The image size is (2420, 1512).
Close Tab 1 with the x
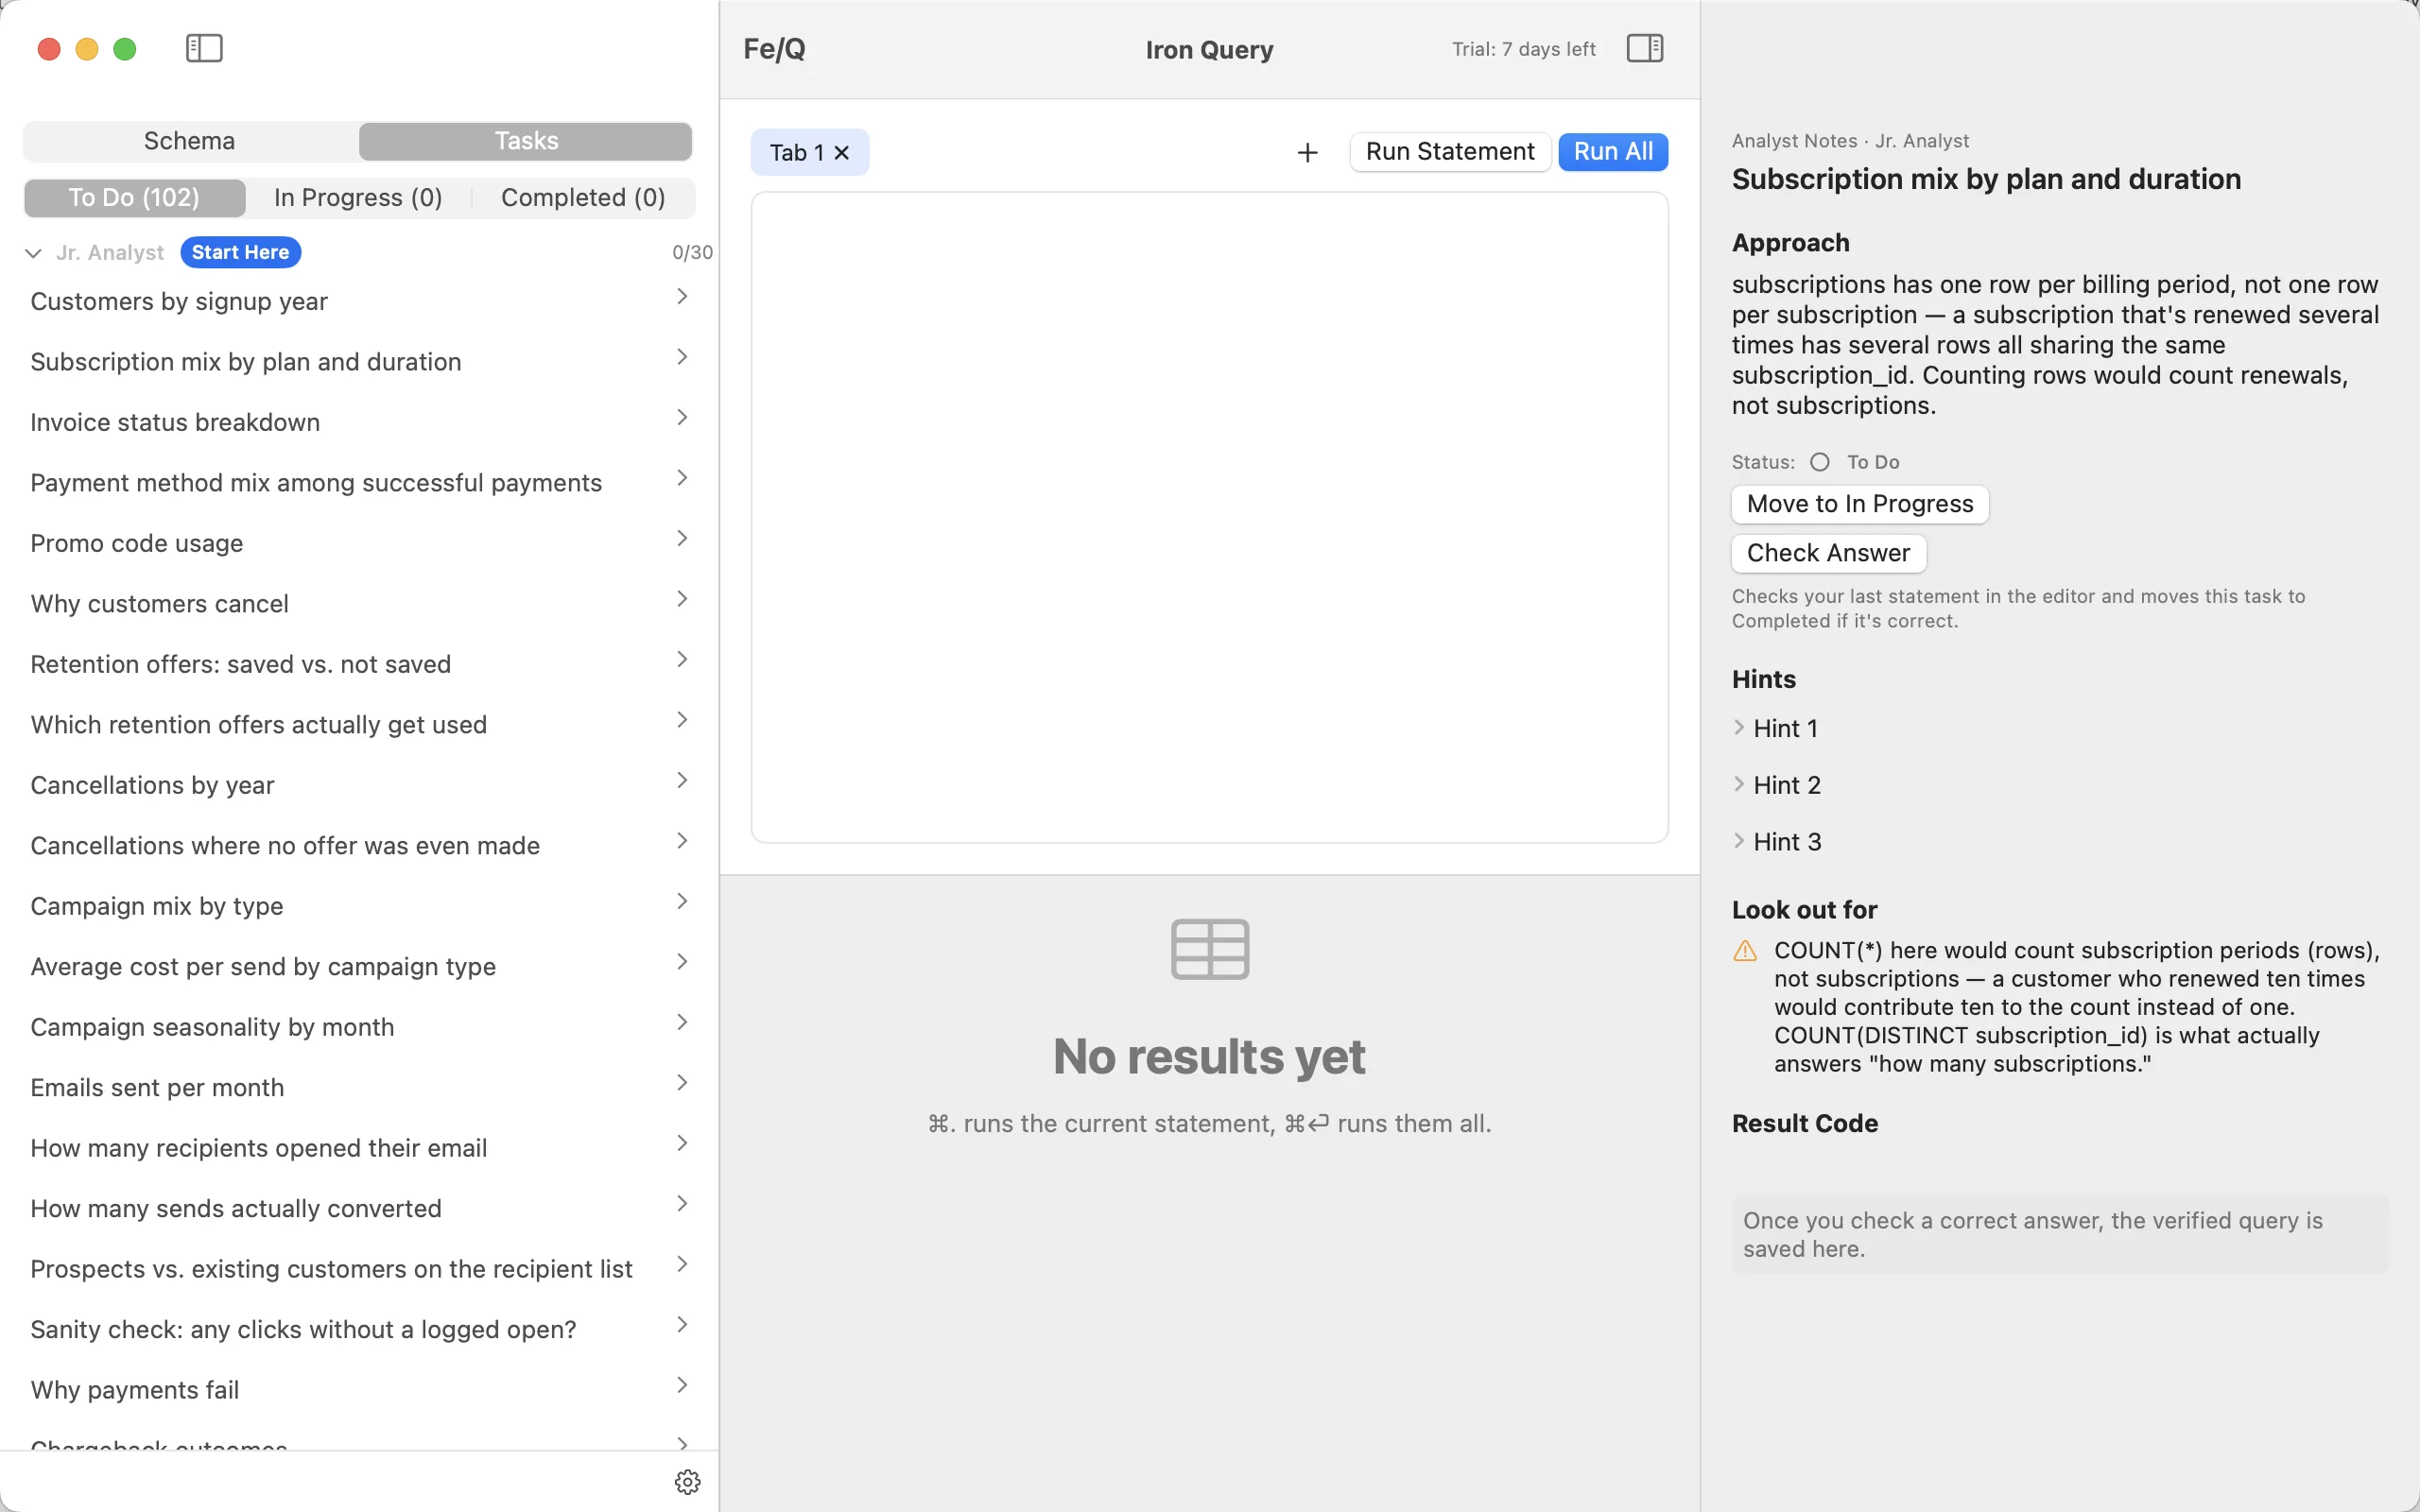842,153
